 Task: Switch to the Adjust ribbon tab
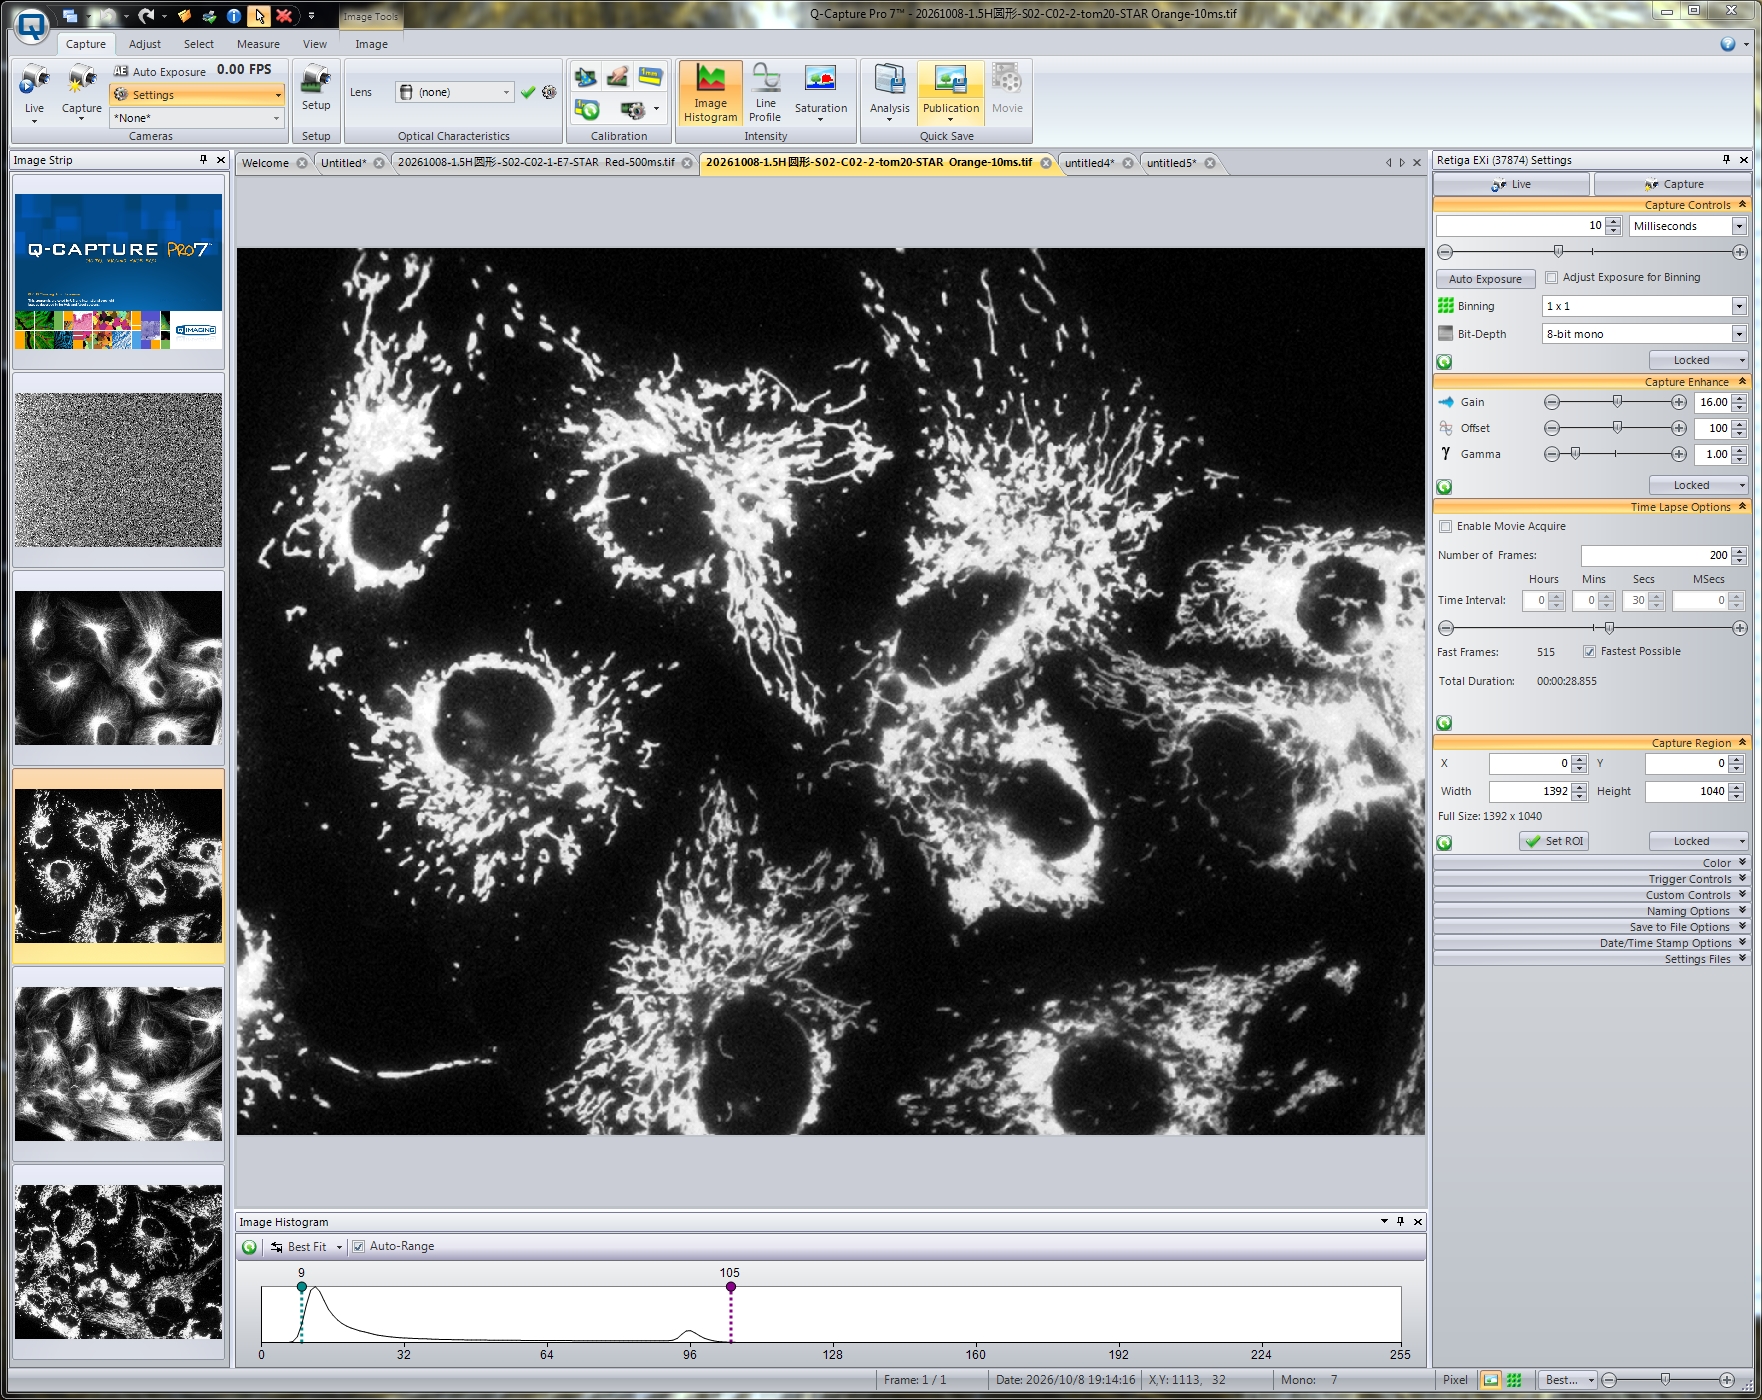pos(145,44)
